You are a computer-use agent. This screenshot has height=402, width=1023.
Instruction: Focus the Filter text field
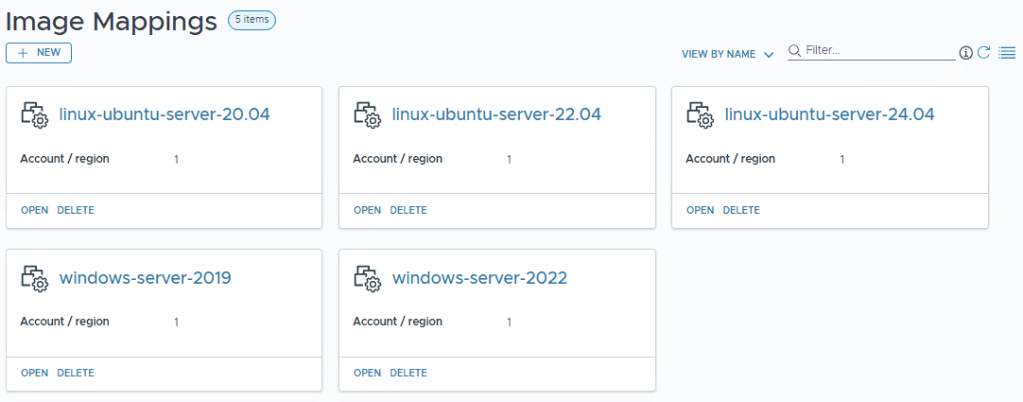tap(878, 50)
